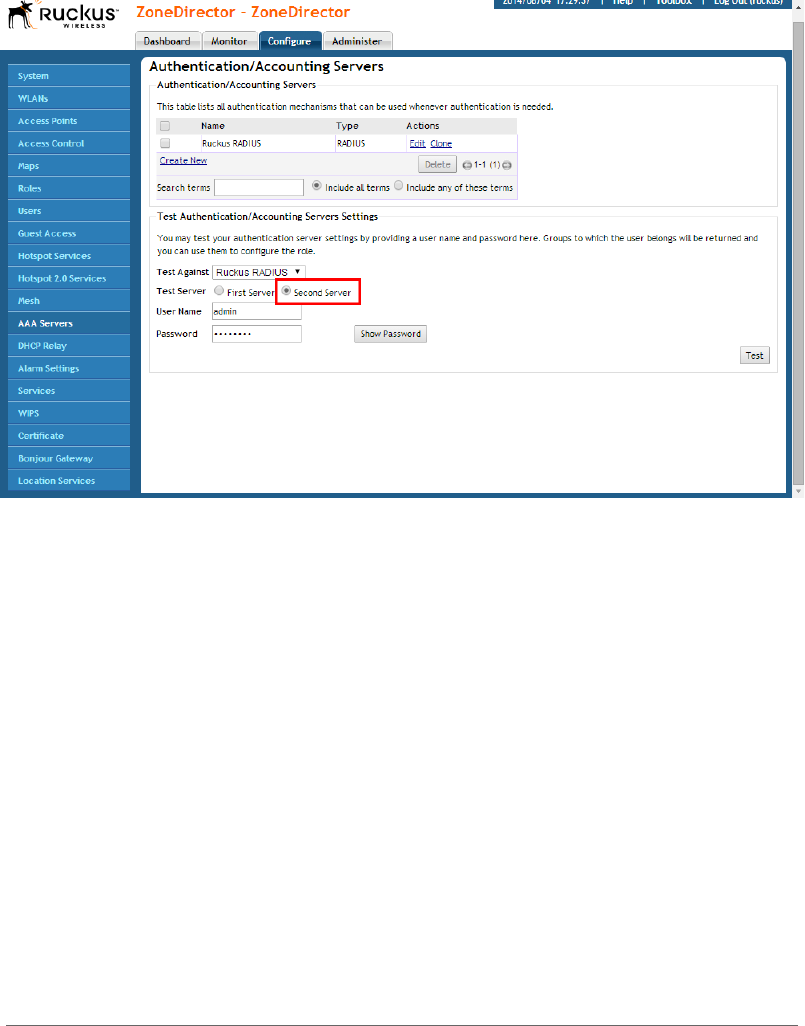The image size is (805, 1026).
Task: Click the Help link in top bar
Action: [622, 3]
